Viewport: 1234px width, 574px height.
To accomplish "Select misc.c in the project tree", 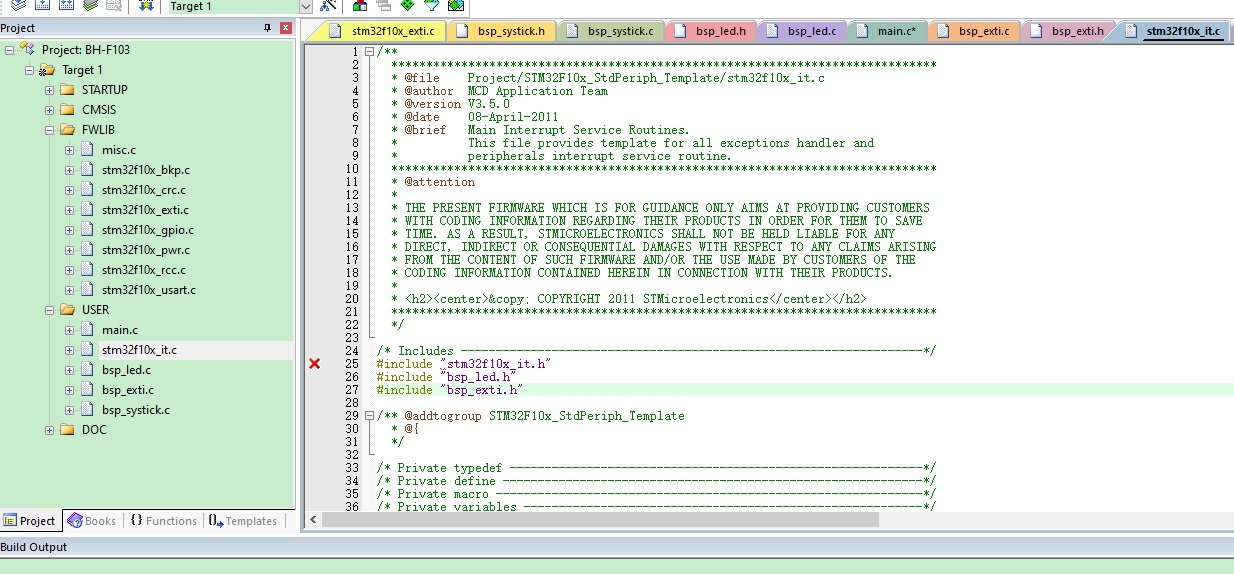I will (x=119, y=150).
